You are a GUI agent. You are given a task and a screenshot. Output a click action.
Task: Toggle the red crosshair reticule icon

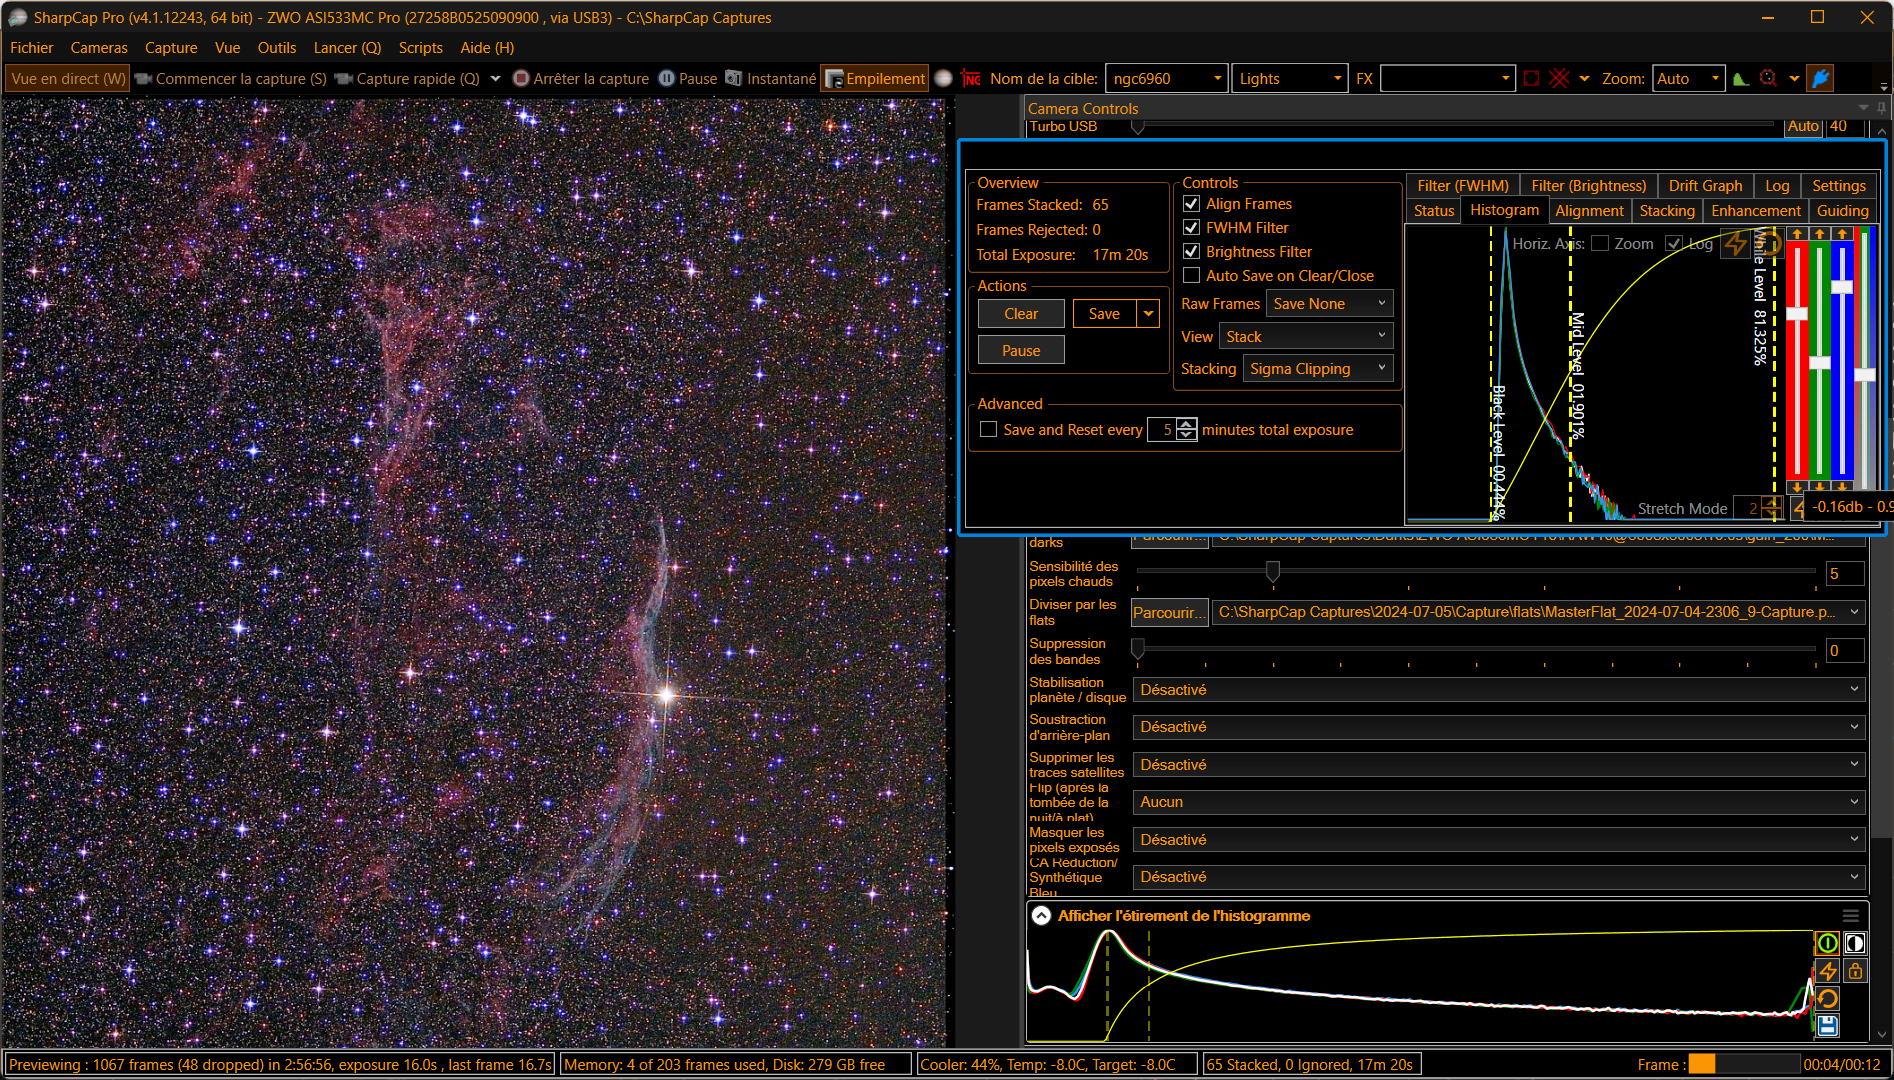[x=1559, y=78]
